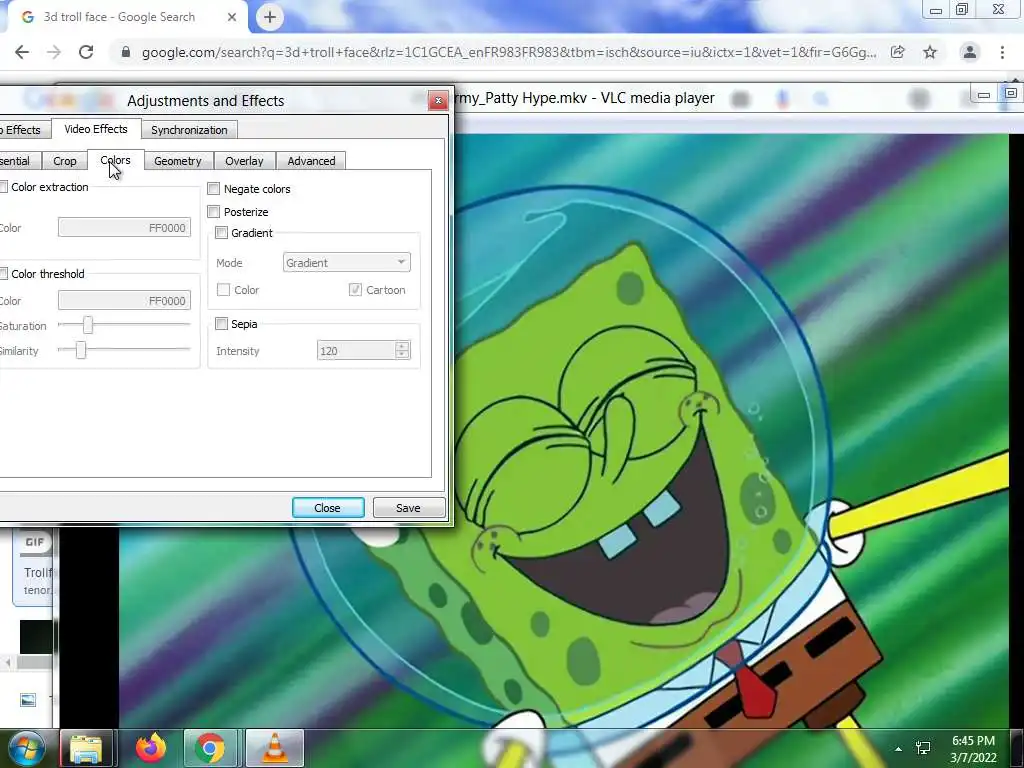Click the Color extraction FF0000 field
The height and width of the screenshot is (768, 1024).
(124, 227)
